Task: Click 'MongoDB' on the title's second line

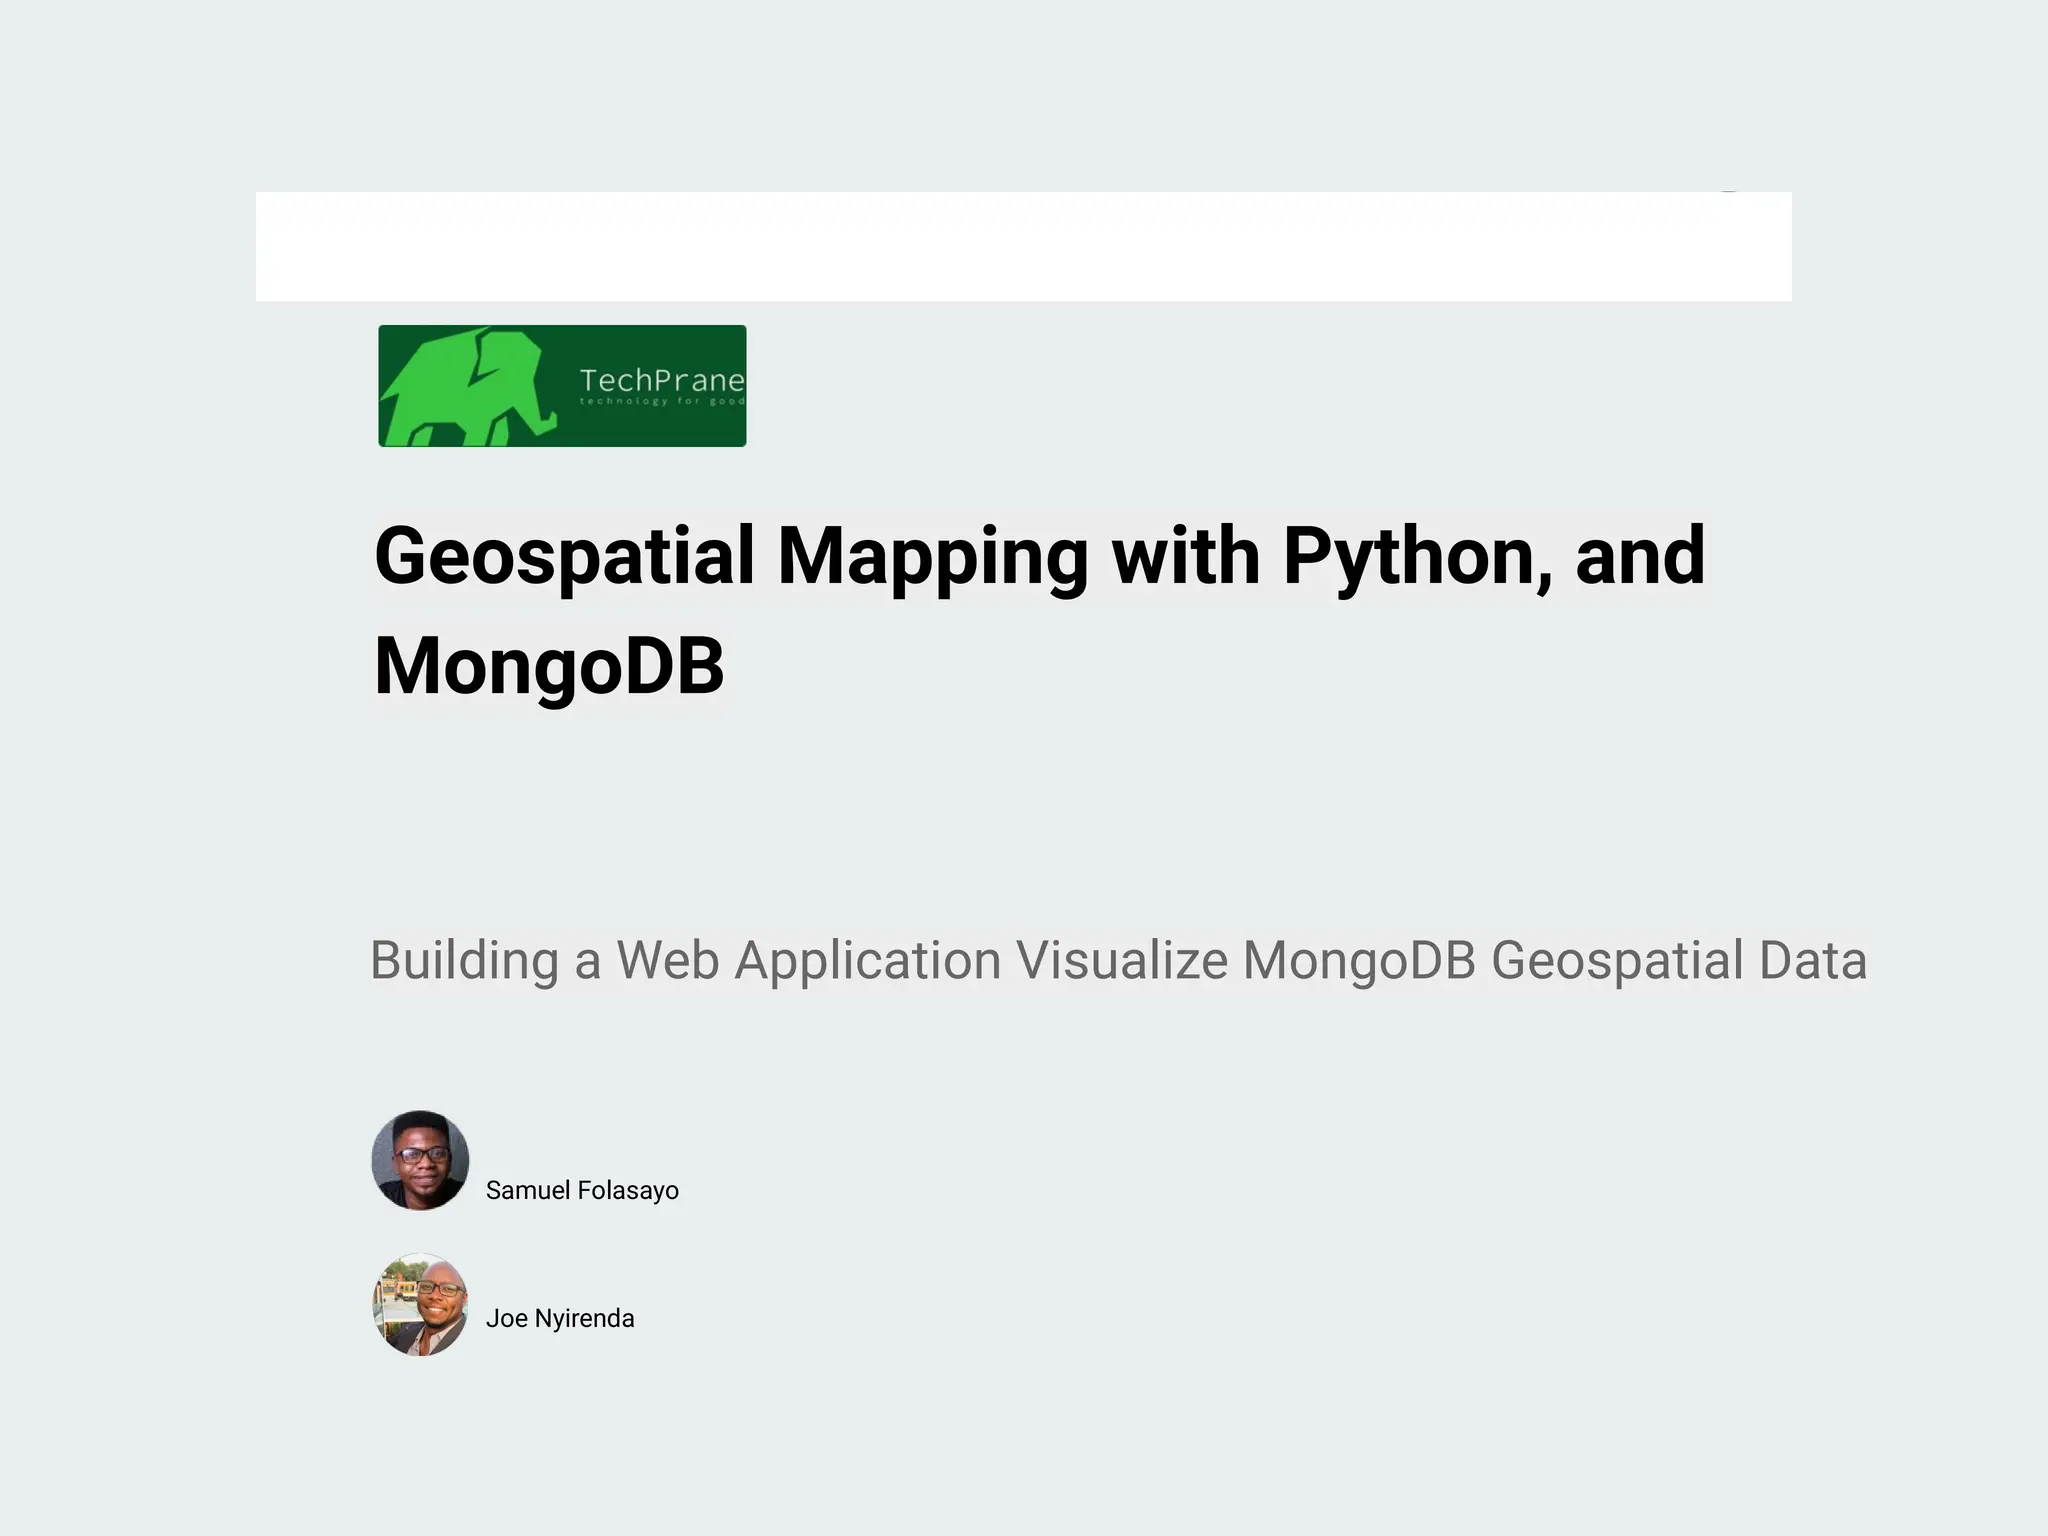Action: point(549,666)
